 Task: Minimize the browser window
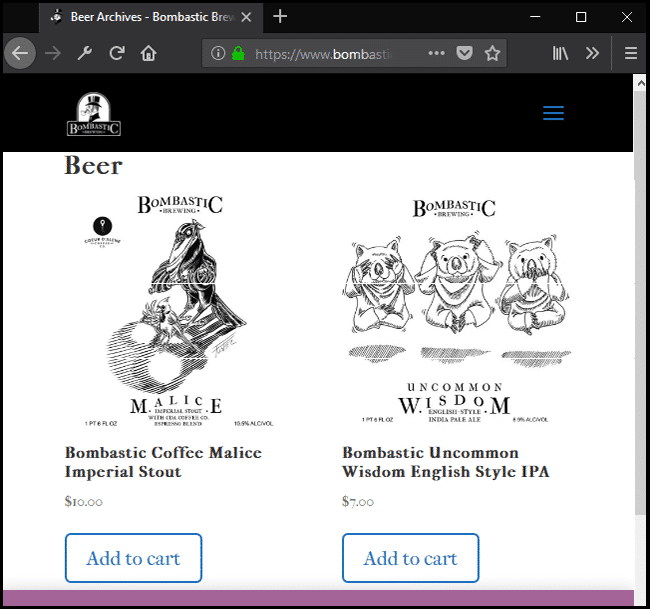coord(535,17)
